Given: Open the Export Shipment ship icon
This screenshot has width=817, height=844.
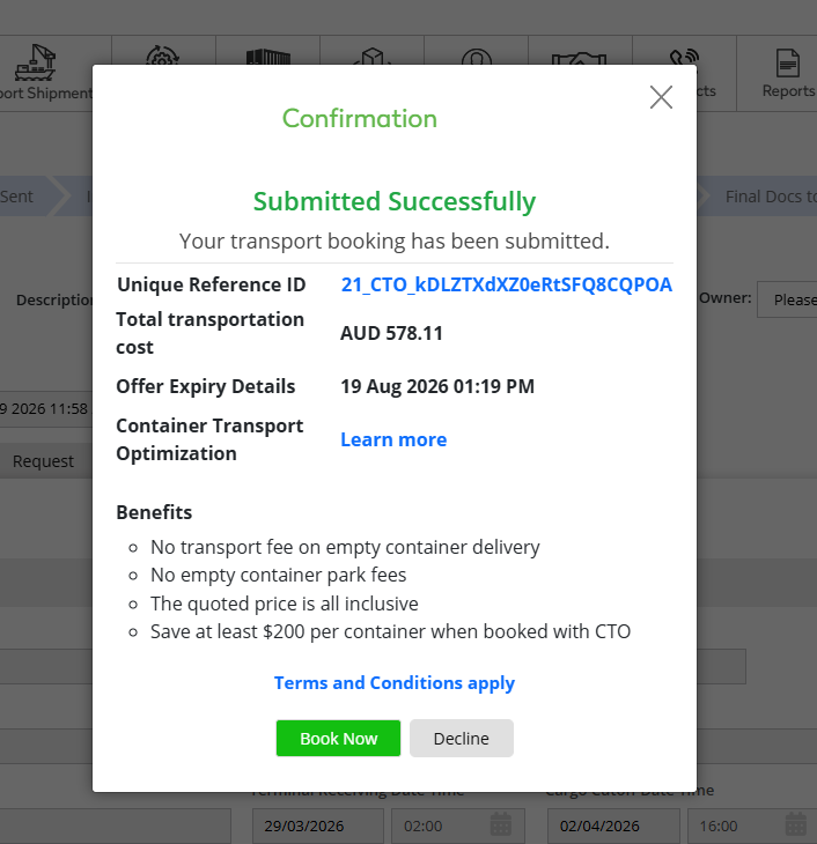Looking at the screenshot, I should pos(35,62).
